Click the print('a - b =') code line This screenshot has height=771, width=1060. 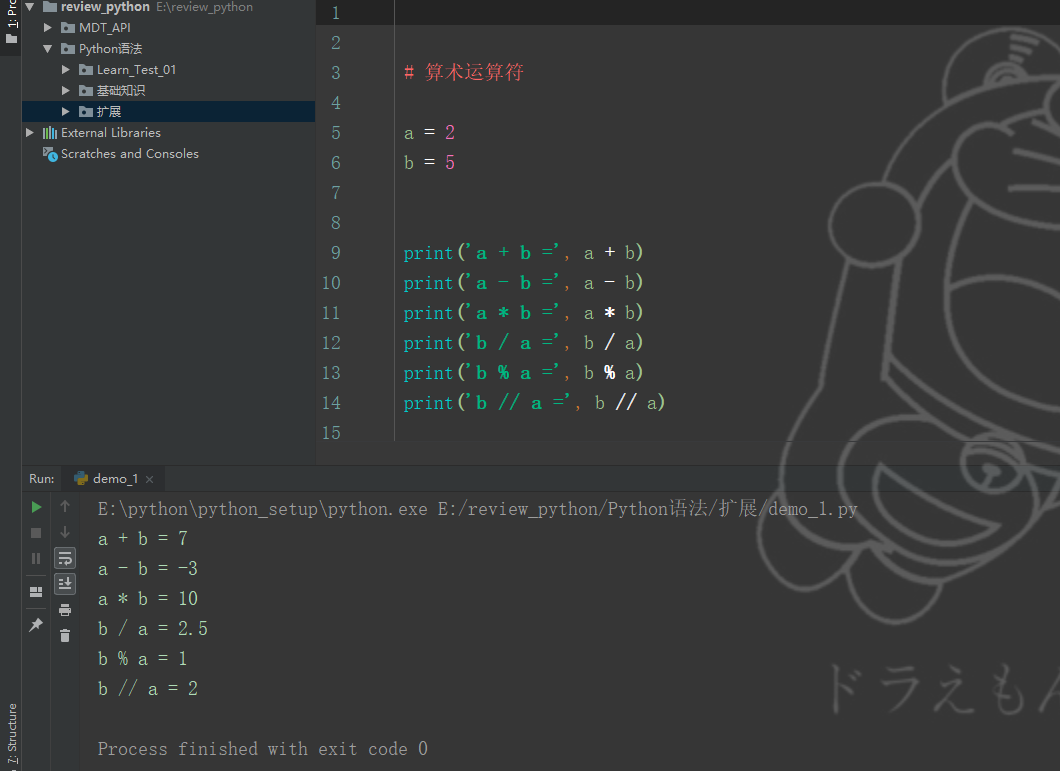pyautogui.click(x=523, y=283)
